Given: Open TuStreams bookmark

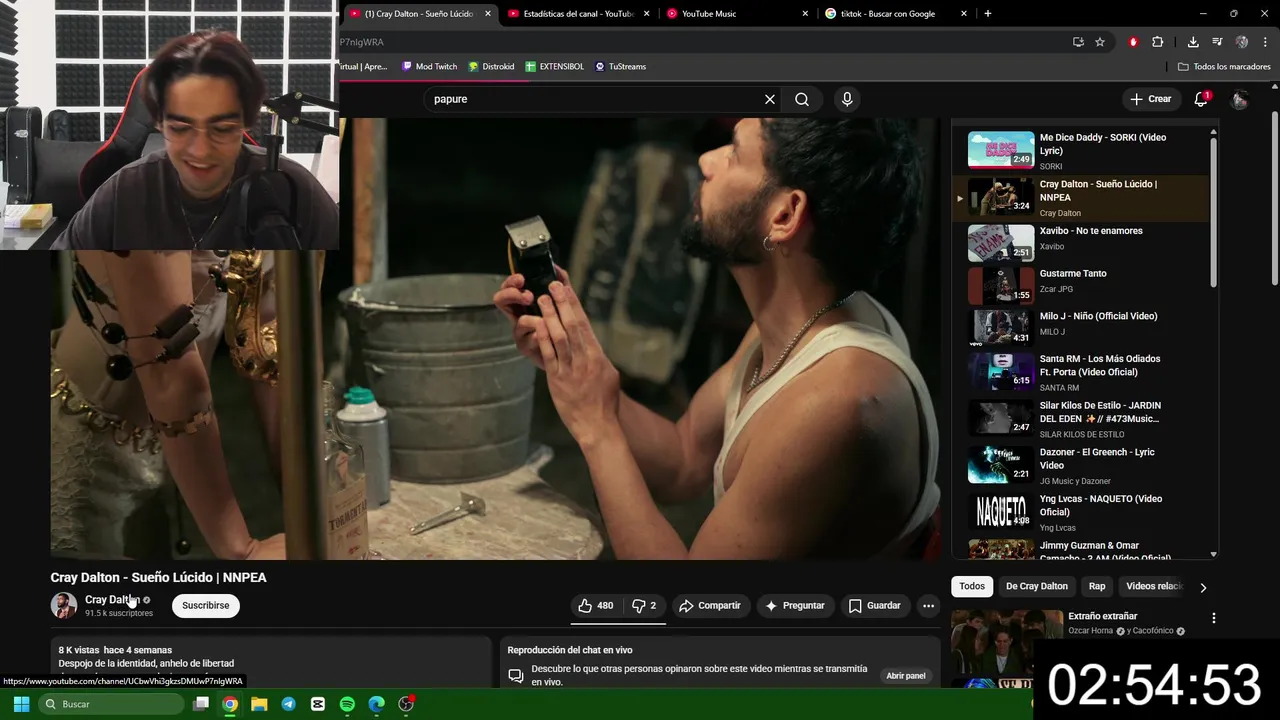Looking at the screenshot, I should tap(620, 66).
